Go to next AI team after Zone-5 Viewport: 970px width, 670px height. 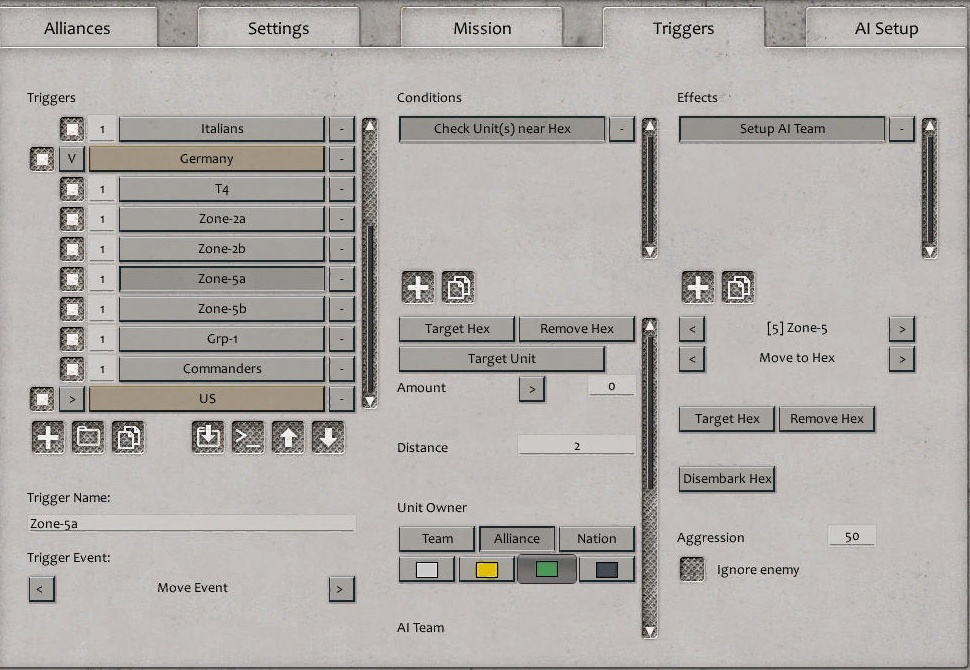tap(902, 329)
